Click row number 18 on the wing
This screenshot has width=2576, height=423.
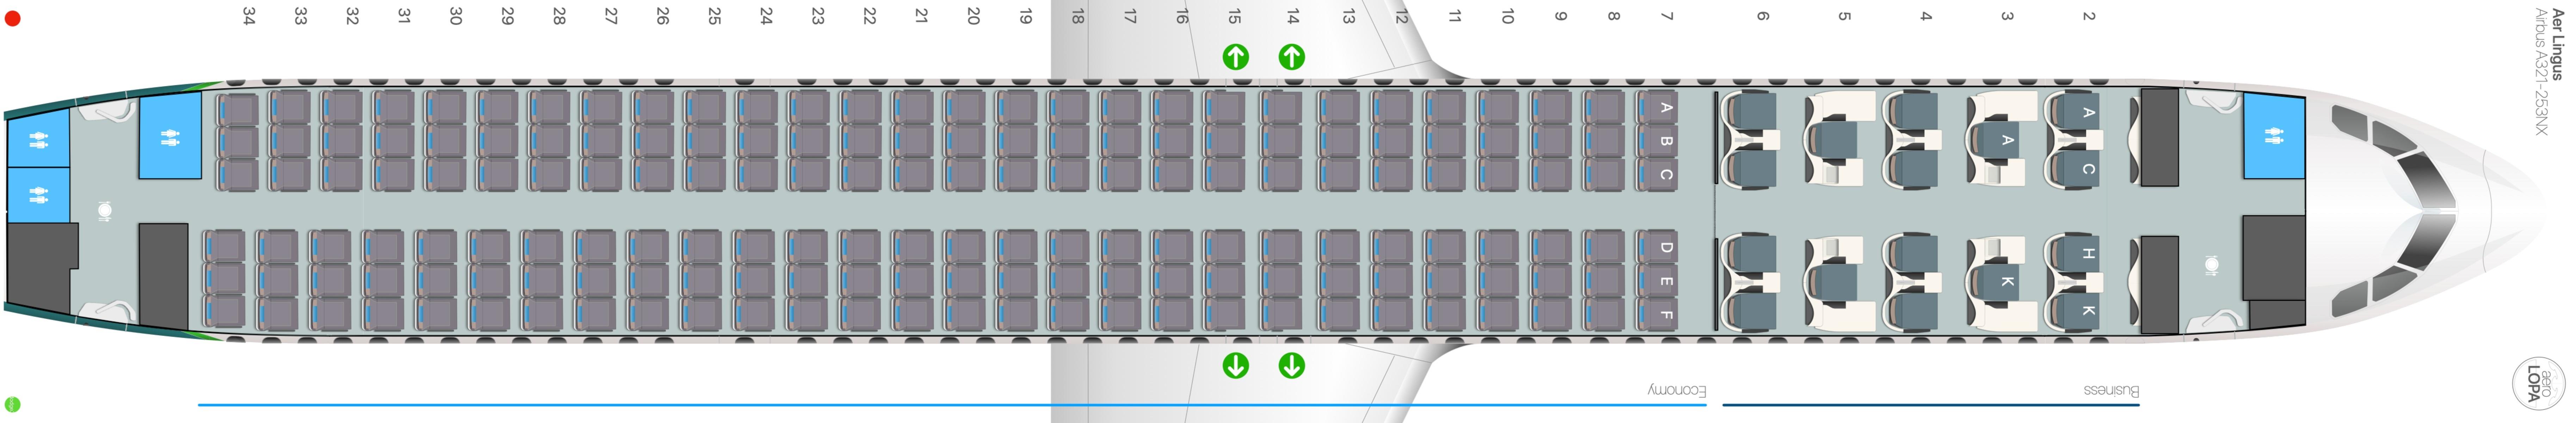[x=1077, y=16]
